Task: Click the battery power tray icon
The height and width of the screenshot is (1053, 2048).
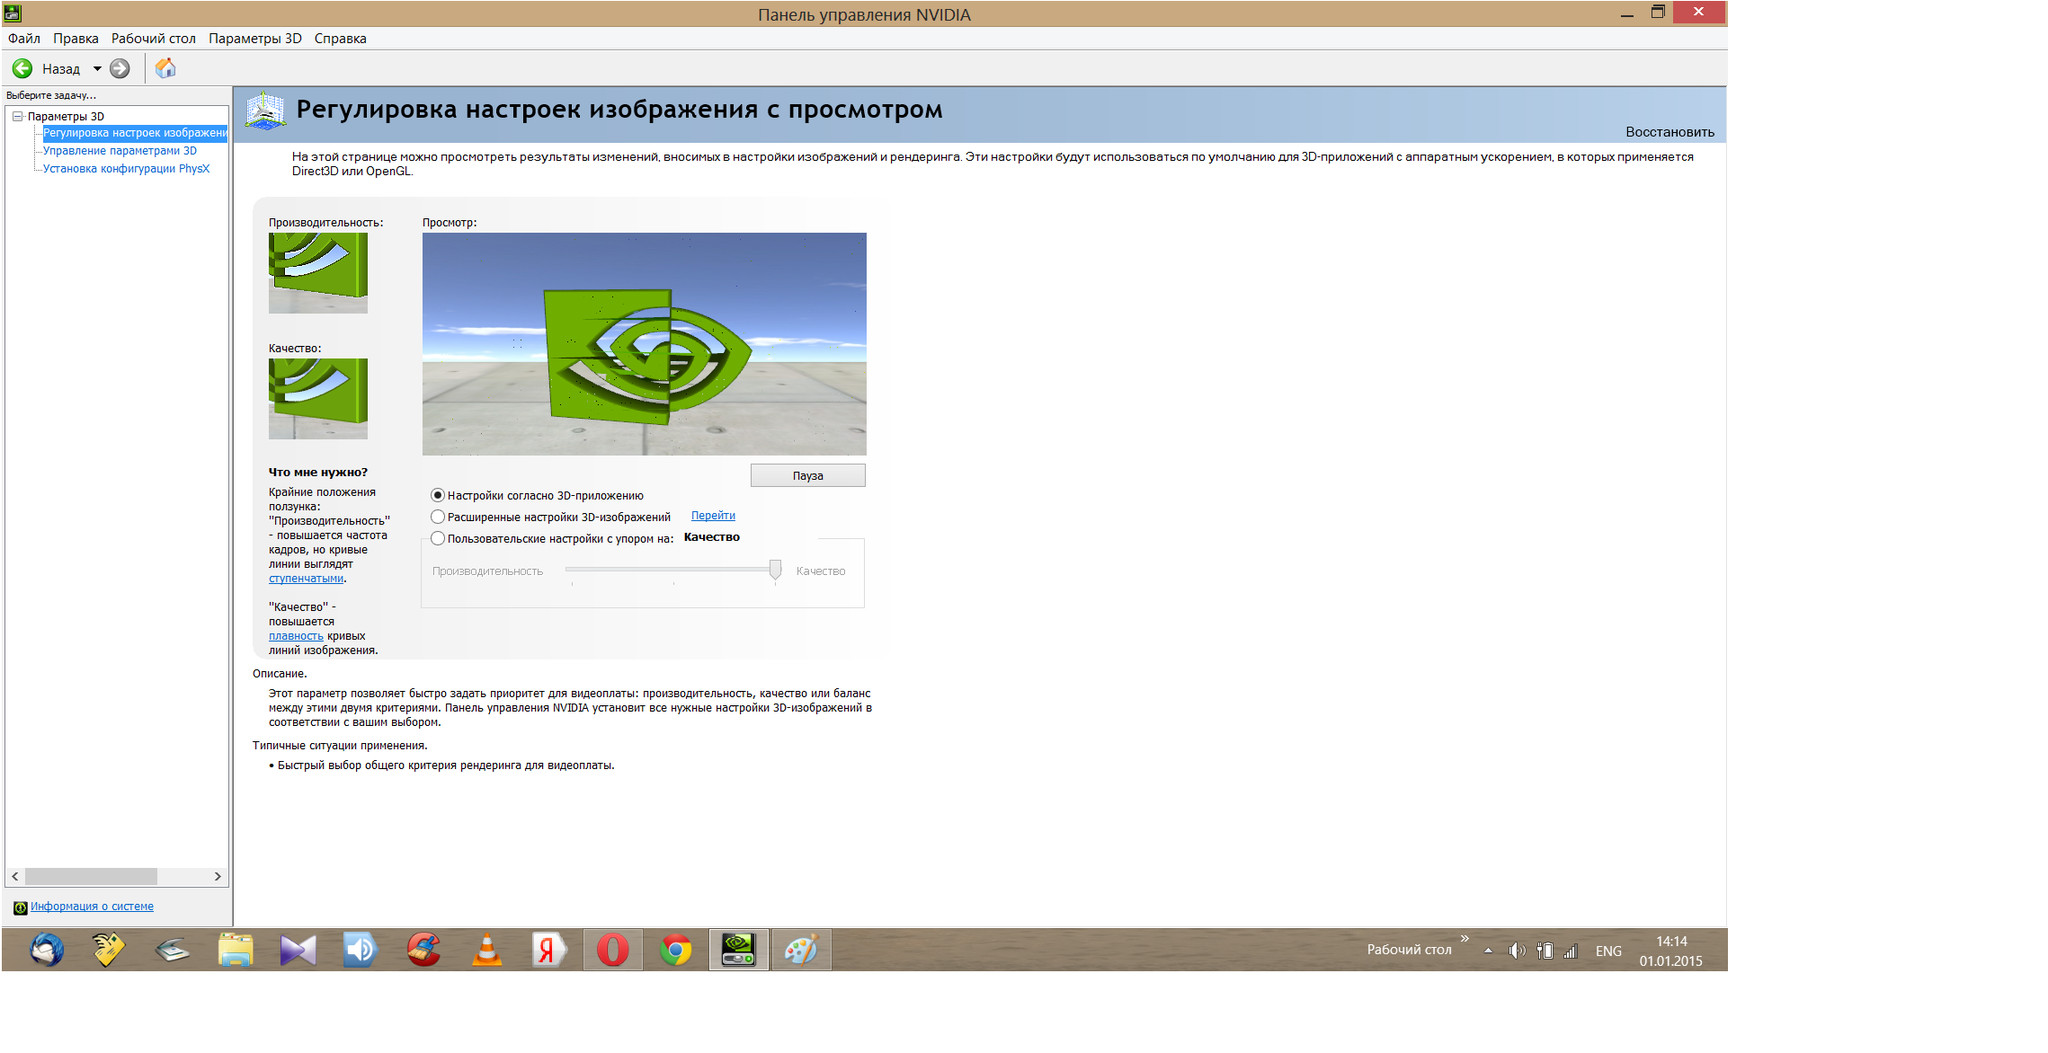Action: click(x=1545, y=951)
